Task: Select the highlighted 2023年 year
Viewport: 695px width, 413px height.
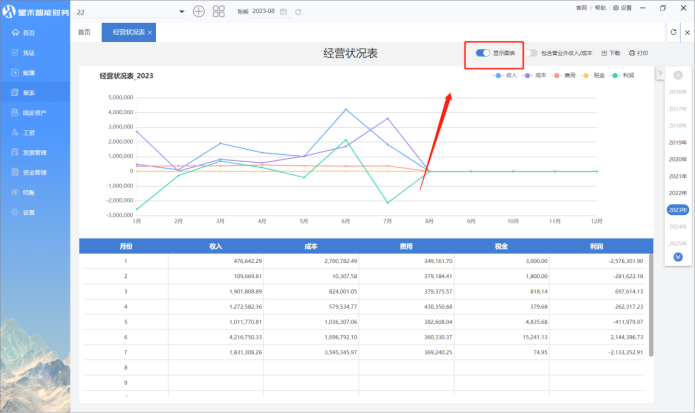Action: 678,210
